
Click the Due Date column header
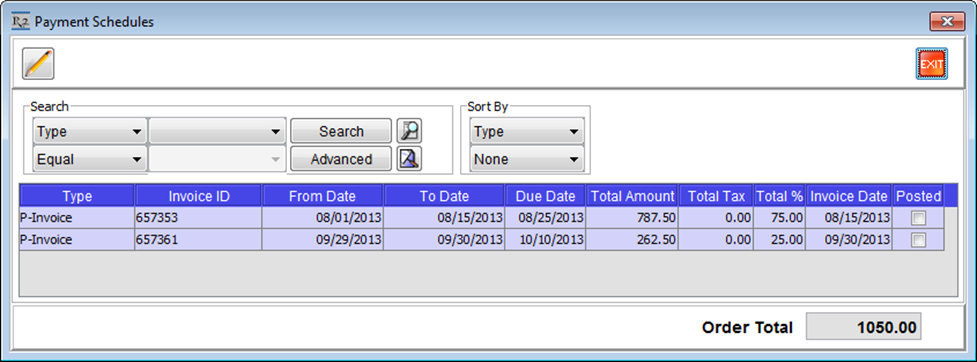545,196
